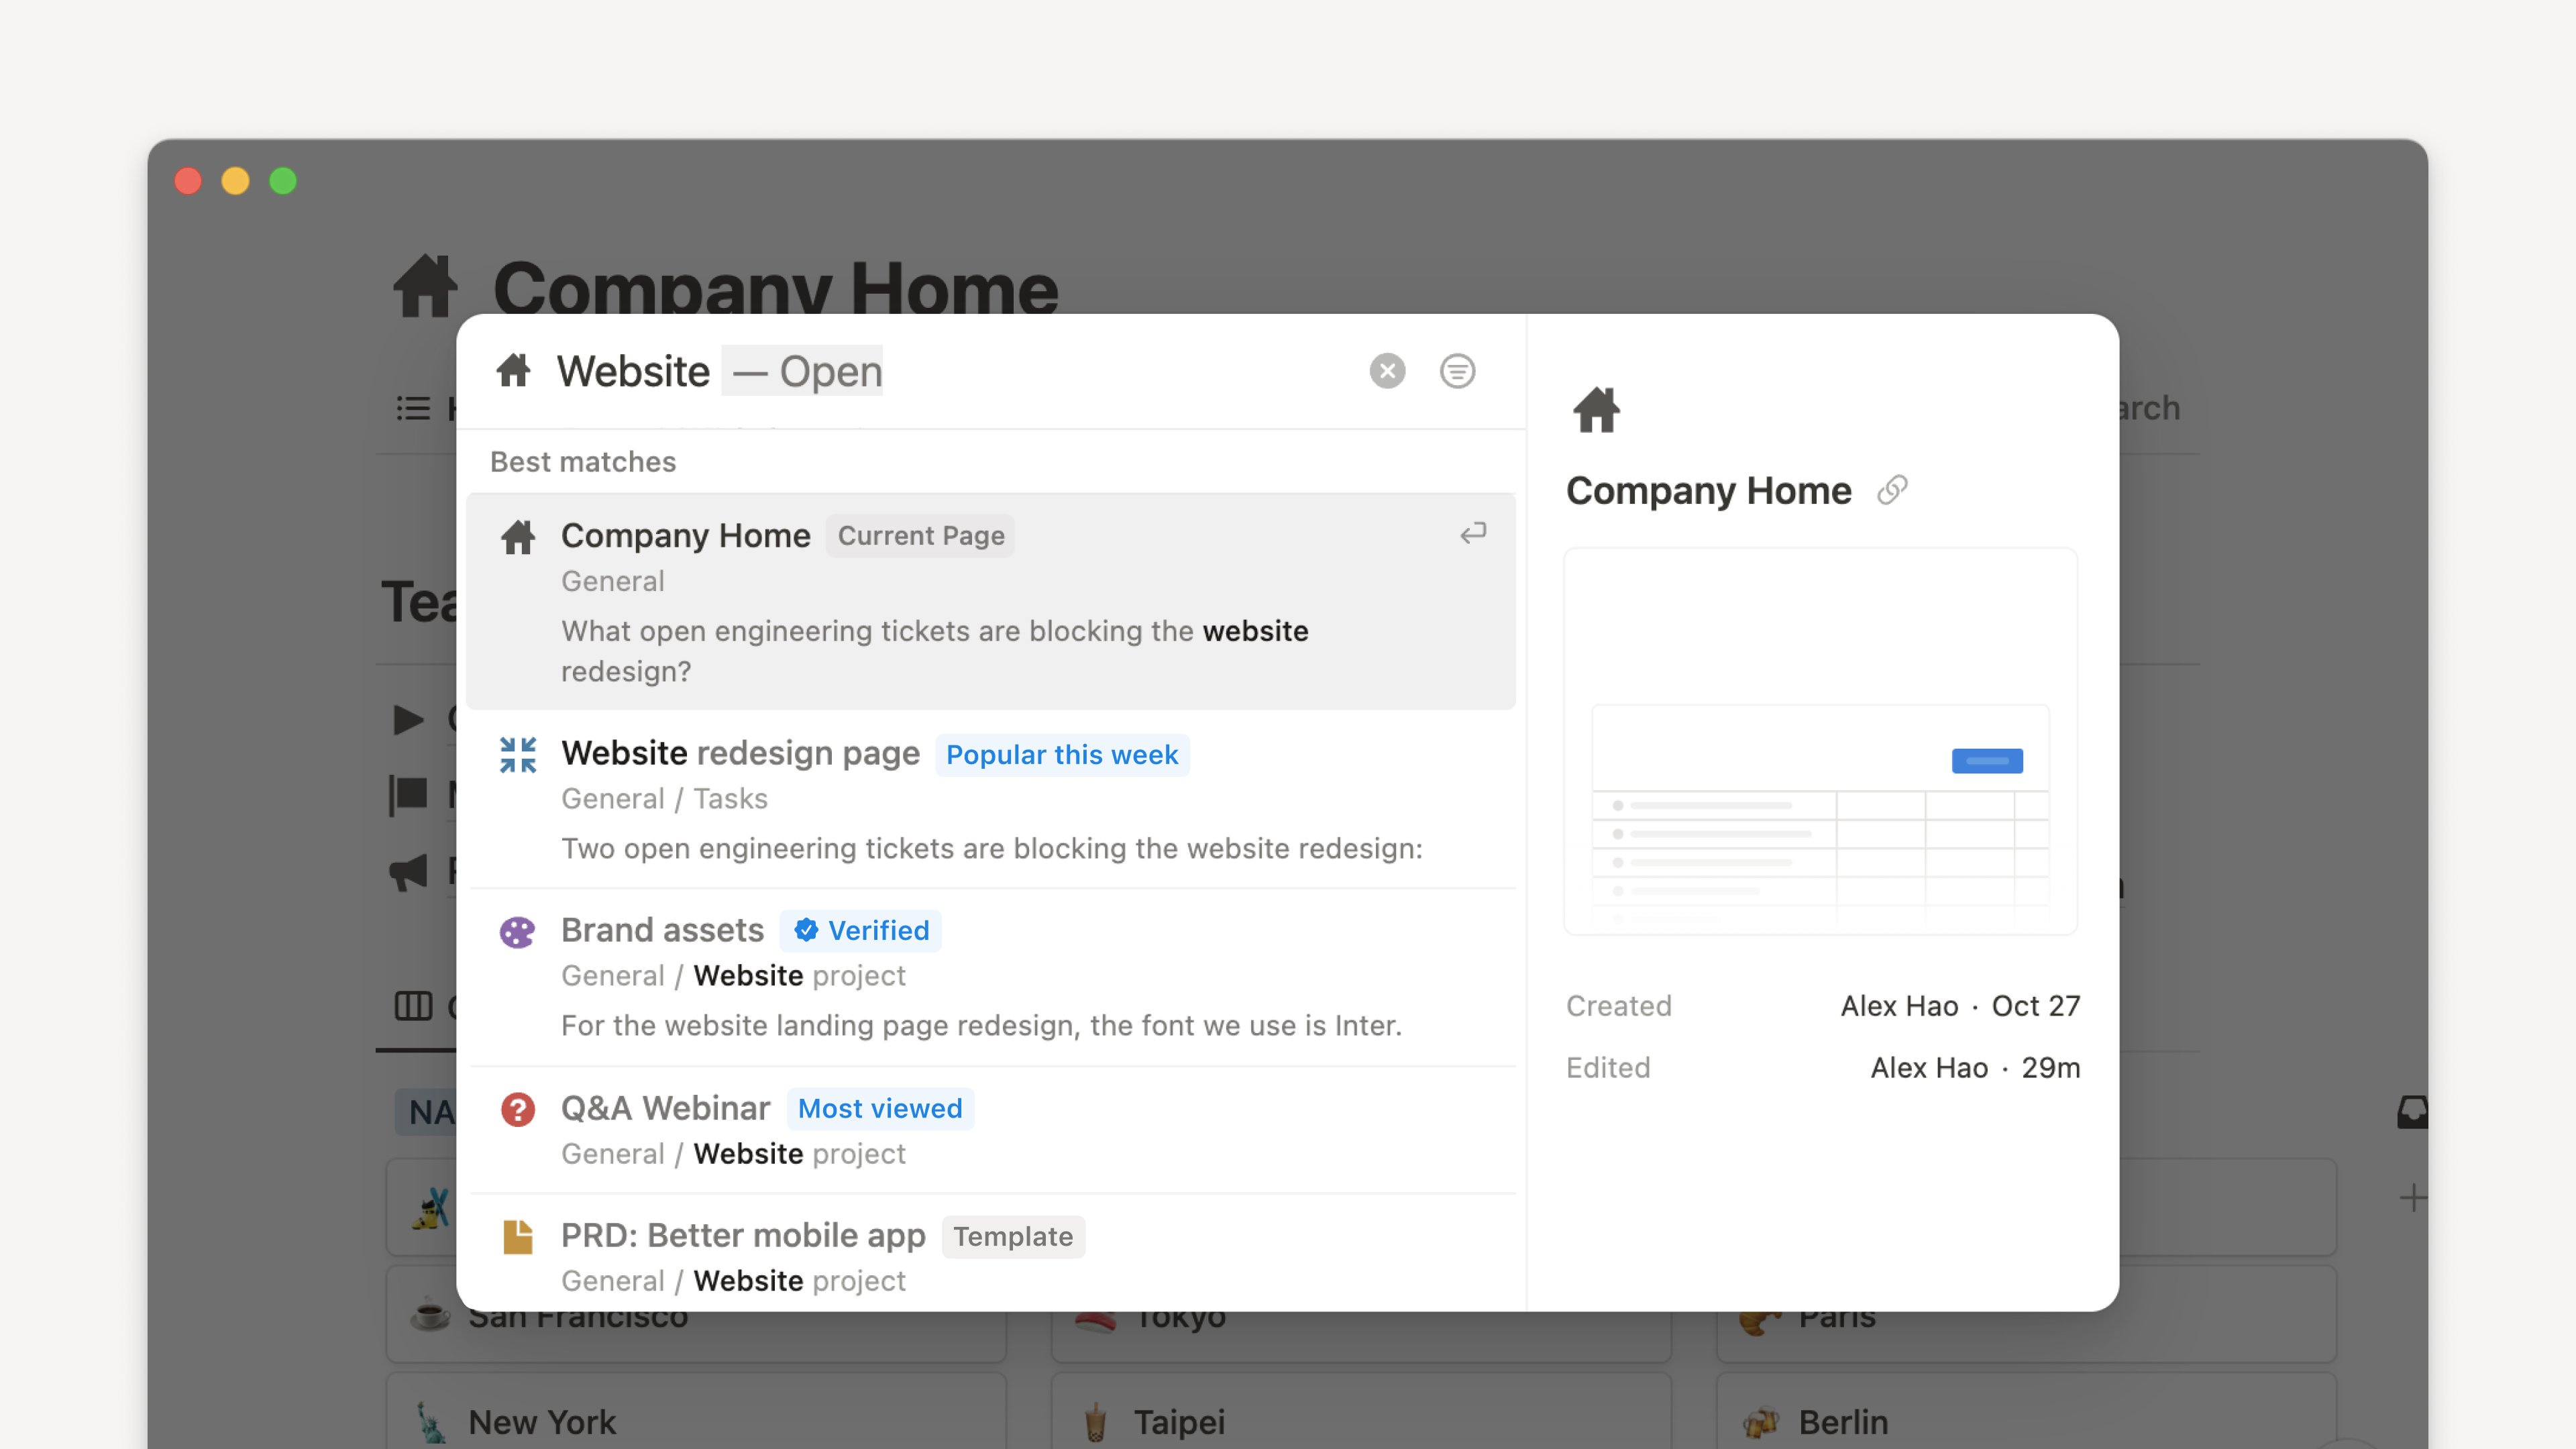Click the Current Page tag
The image size is (2576, 1449).
tap(921, 536)
